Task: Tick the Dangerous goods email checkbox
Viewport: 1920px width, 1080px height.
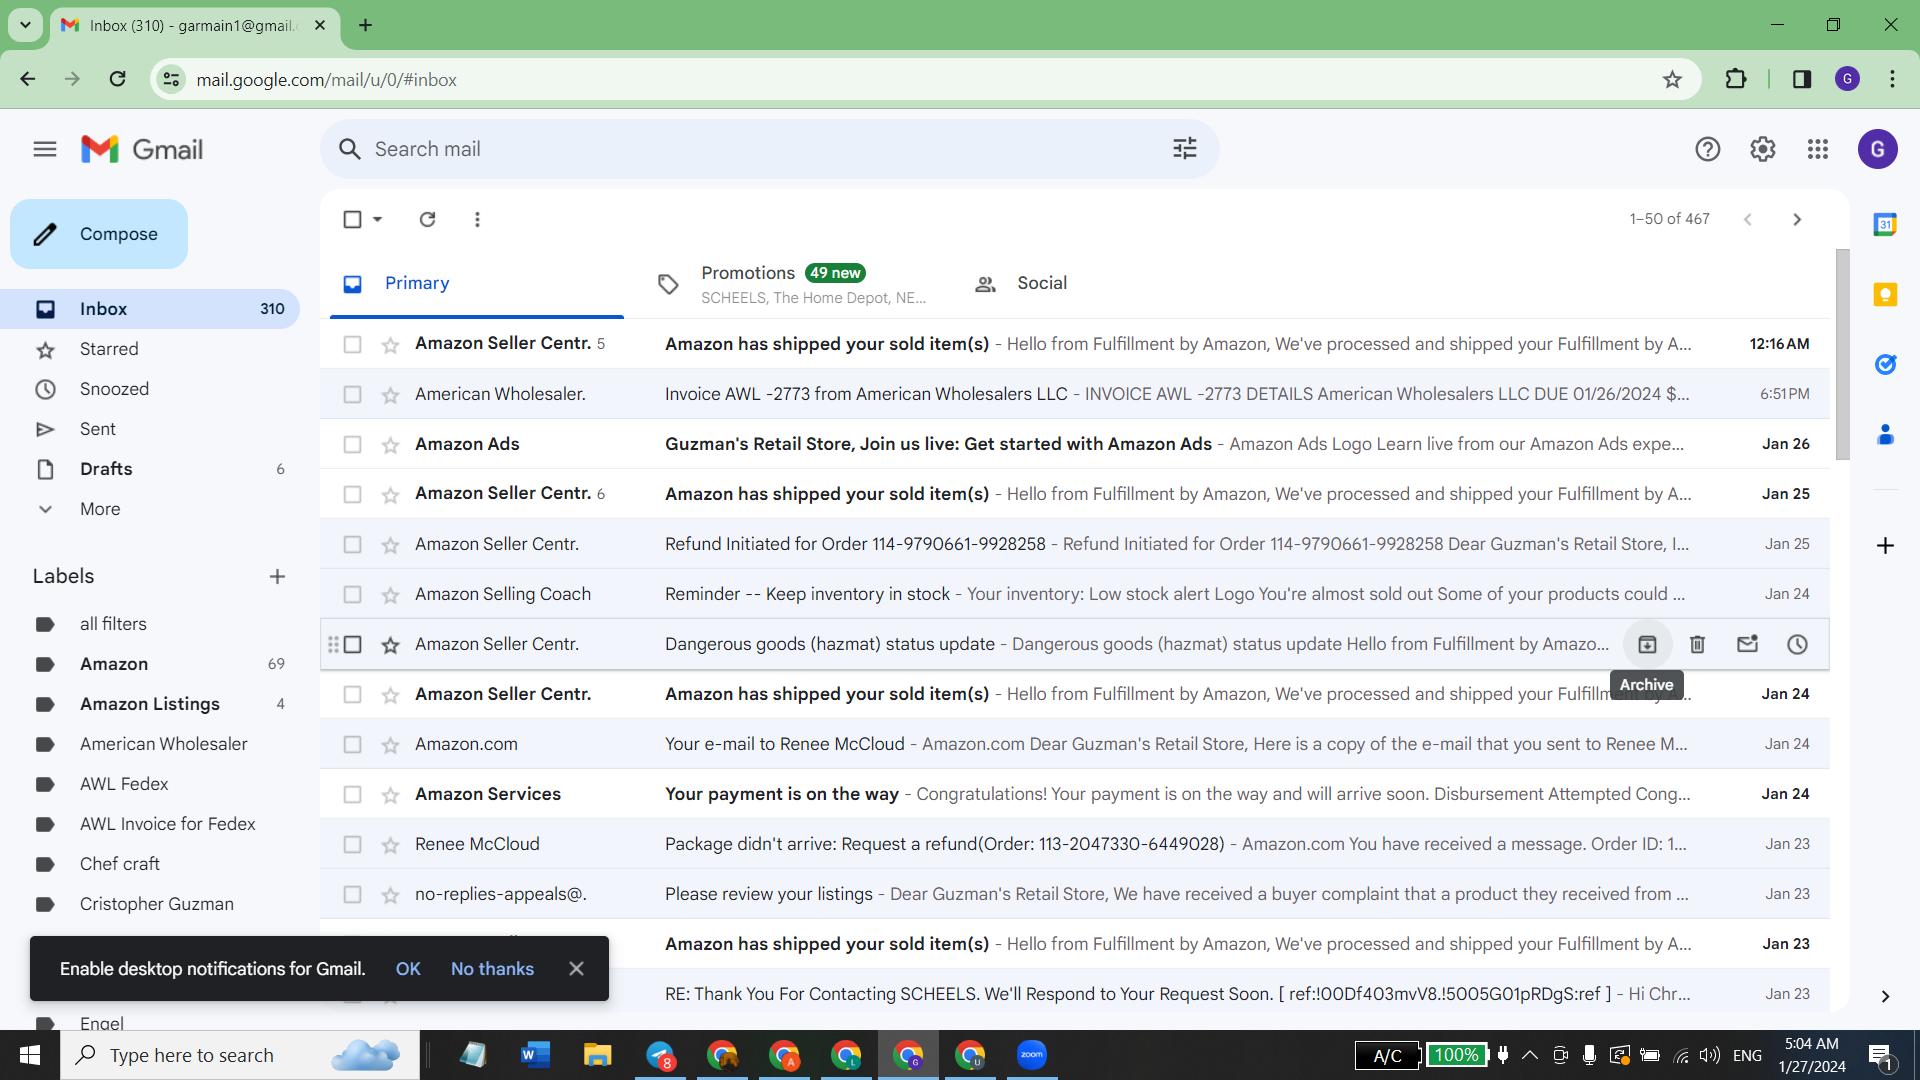Action: click(352, 645)
